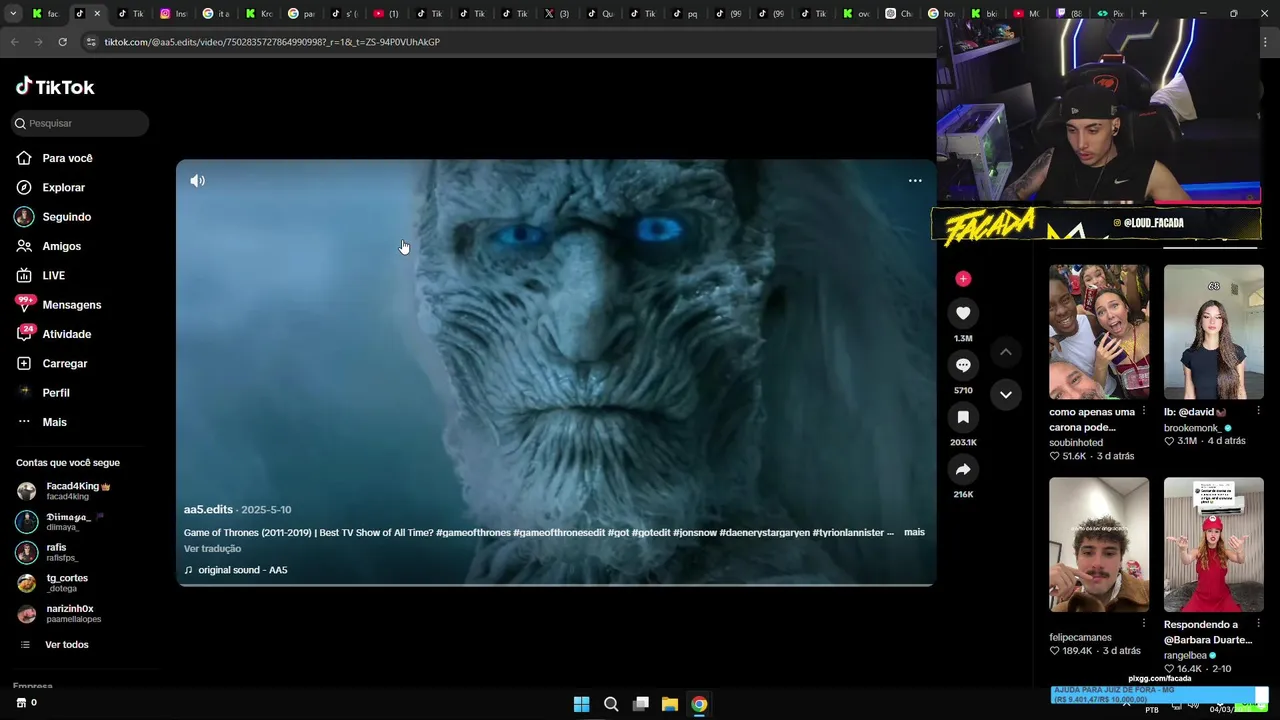Open comments on the video (5710)
Screen dimensions: 1280x720
(x=963, y=365)
